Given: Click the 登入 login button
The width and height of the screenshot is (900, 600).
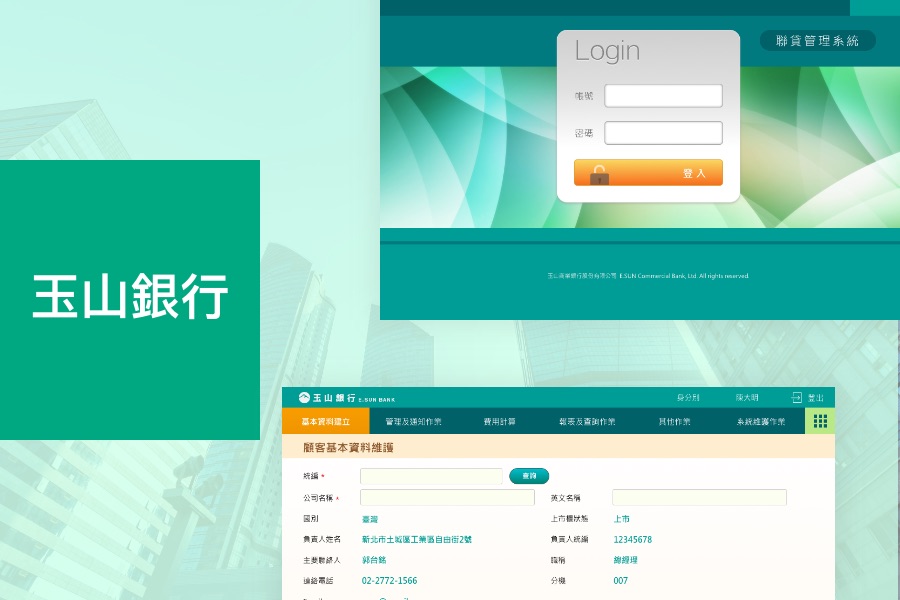Looking at the screenshot, I should [x=648, y=173].
